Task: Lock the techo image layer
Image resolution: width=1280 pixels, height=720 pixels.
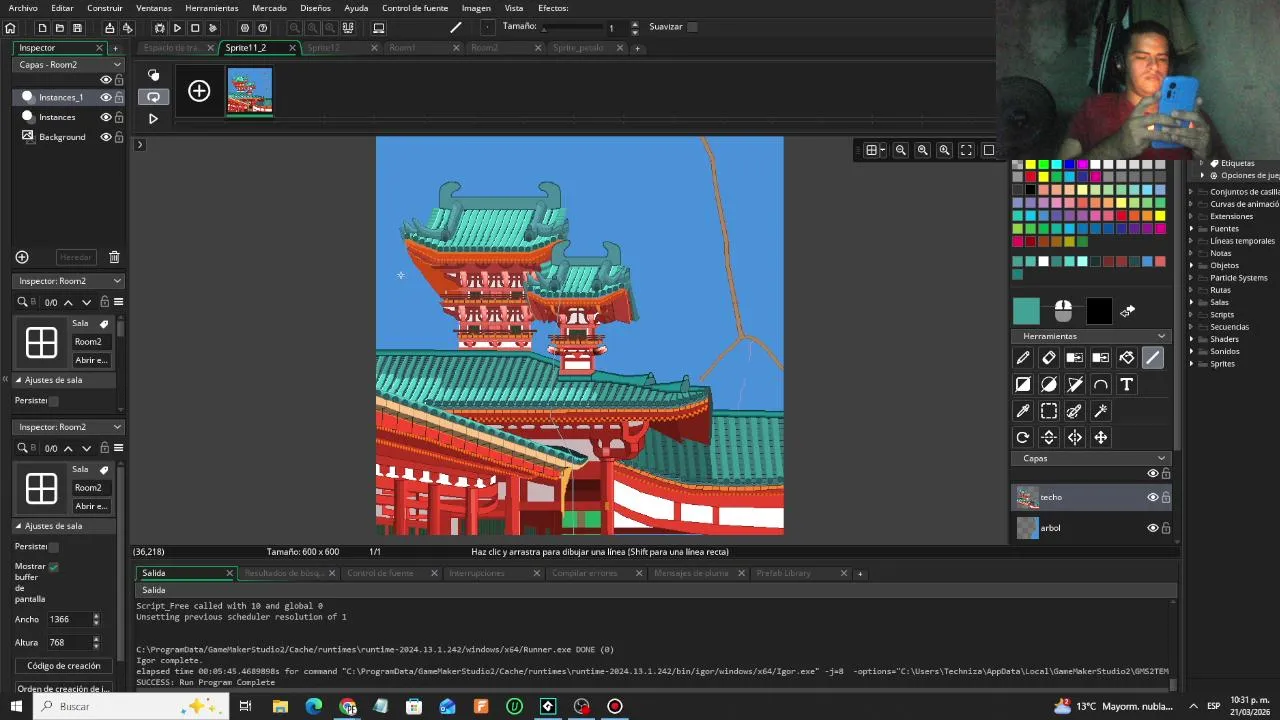Action: pos(1166,497)
